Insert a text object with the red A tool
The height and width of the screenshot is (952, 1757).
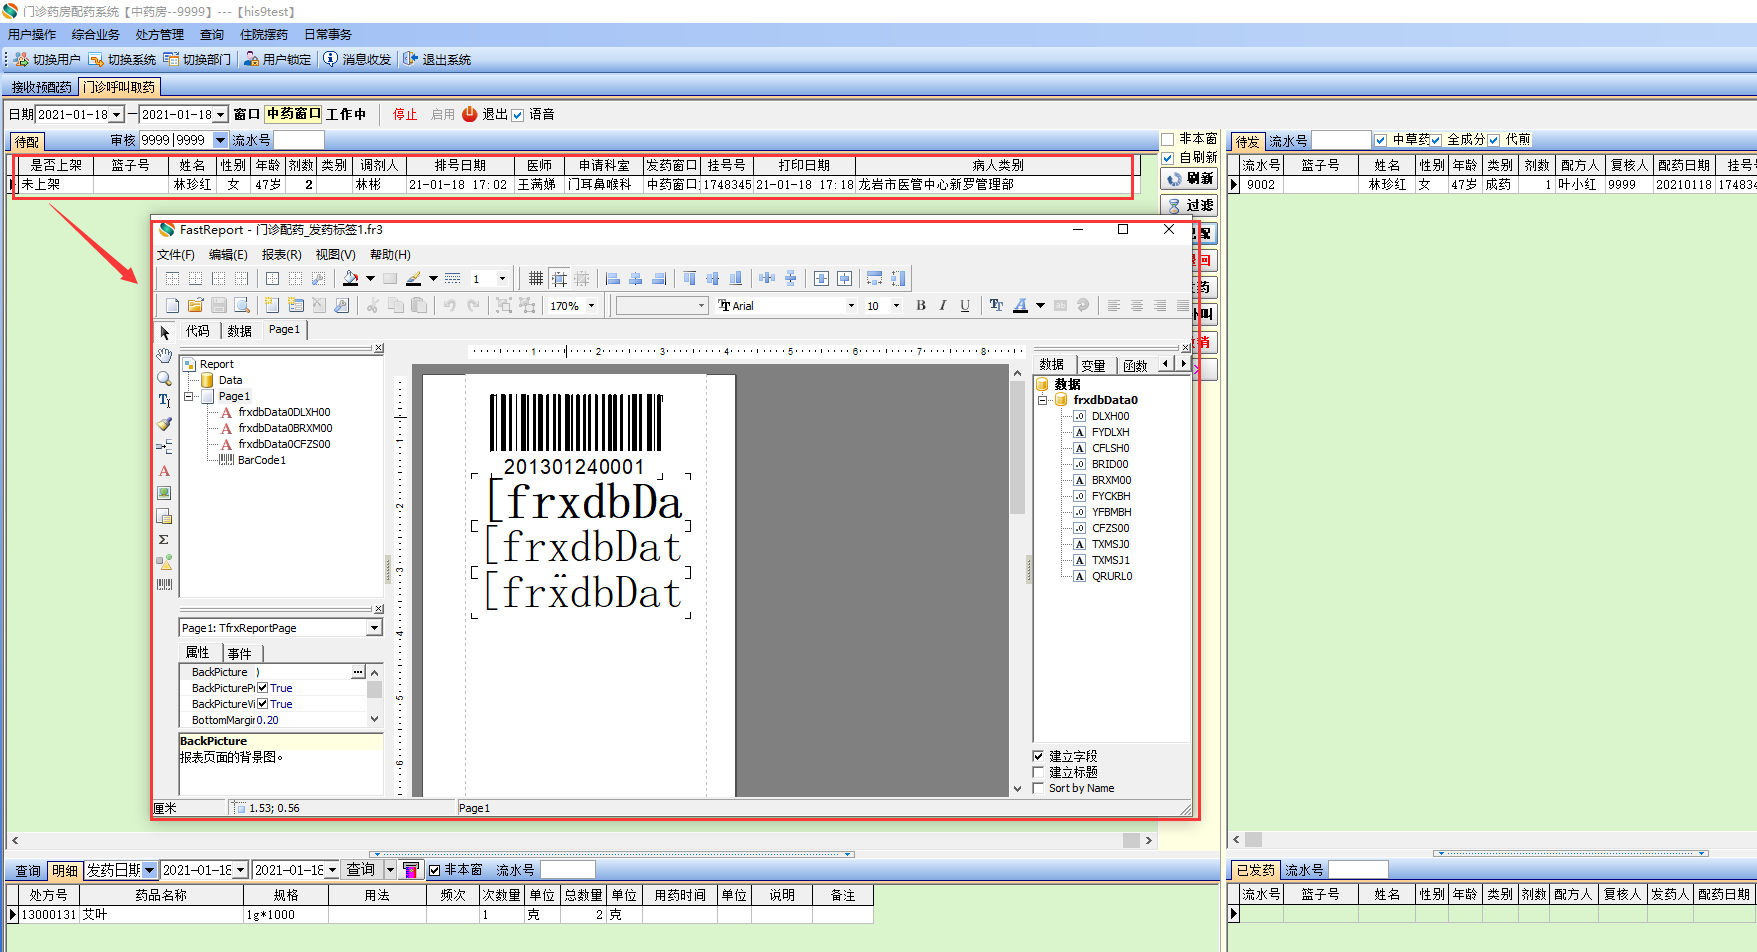pyautogui.click(x=165, y=471)
